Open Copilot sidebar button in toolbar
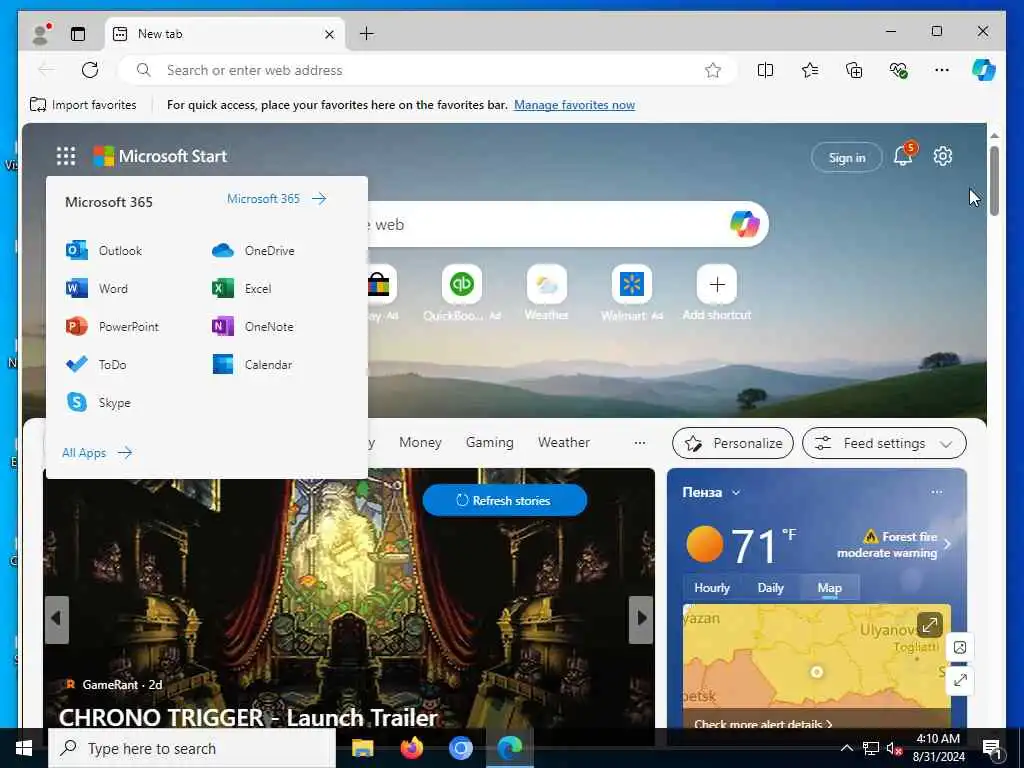Viewport: 1024px width, 768px height. 983,70
